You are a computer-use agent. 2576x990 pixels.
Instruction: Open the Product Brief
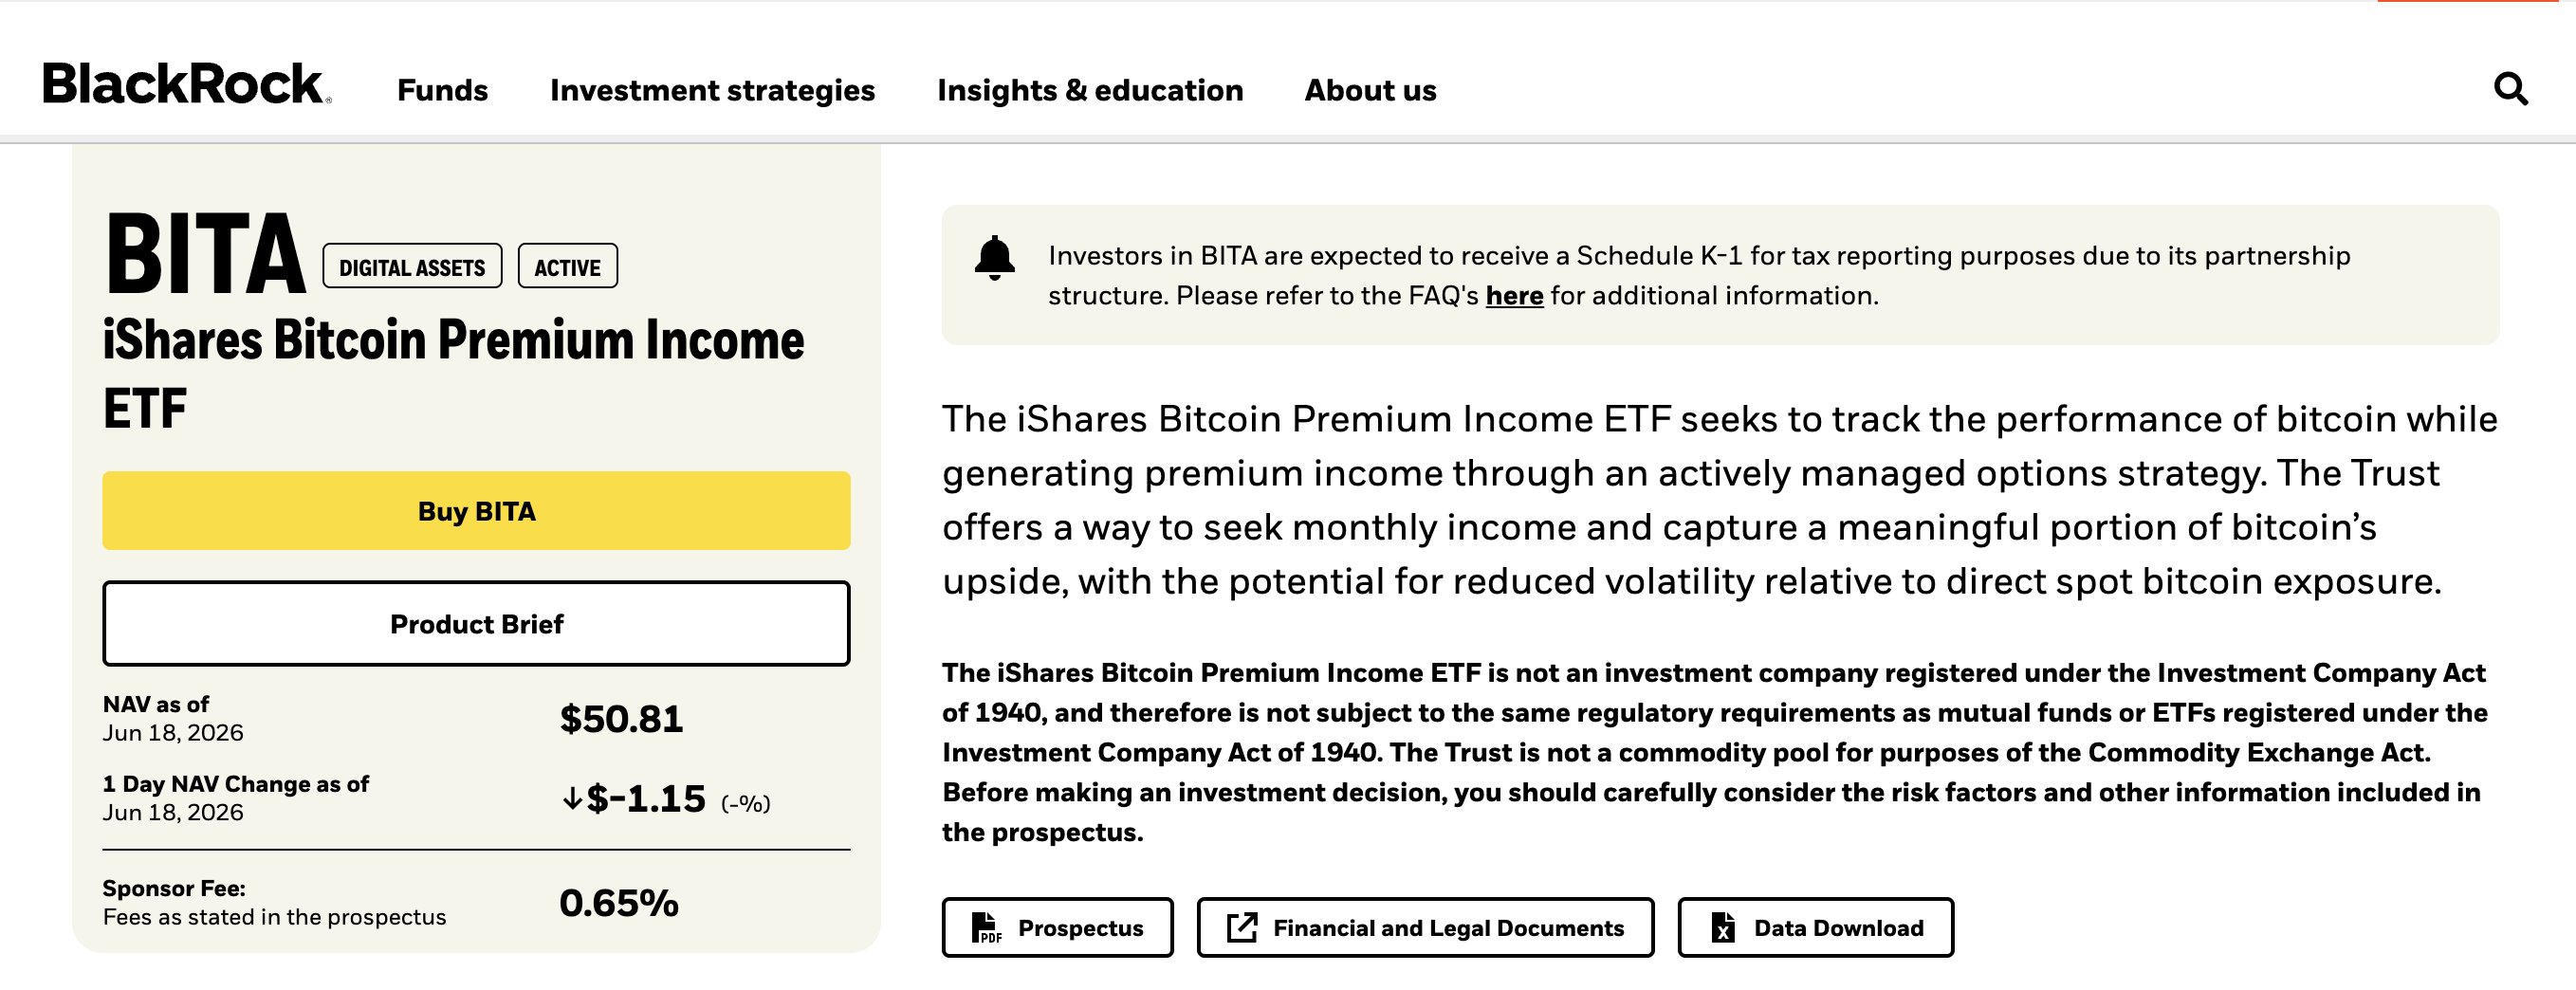click(x=476, y=624)
